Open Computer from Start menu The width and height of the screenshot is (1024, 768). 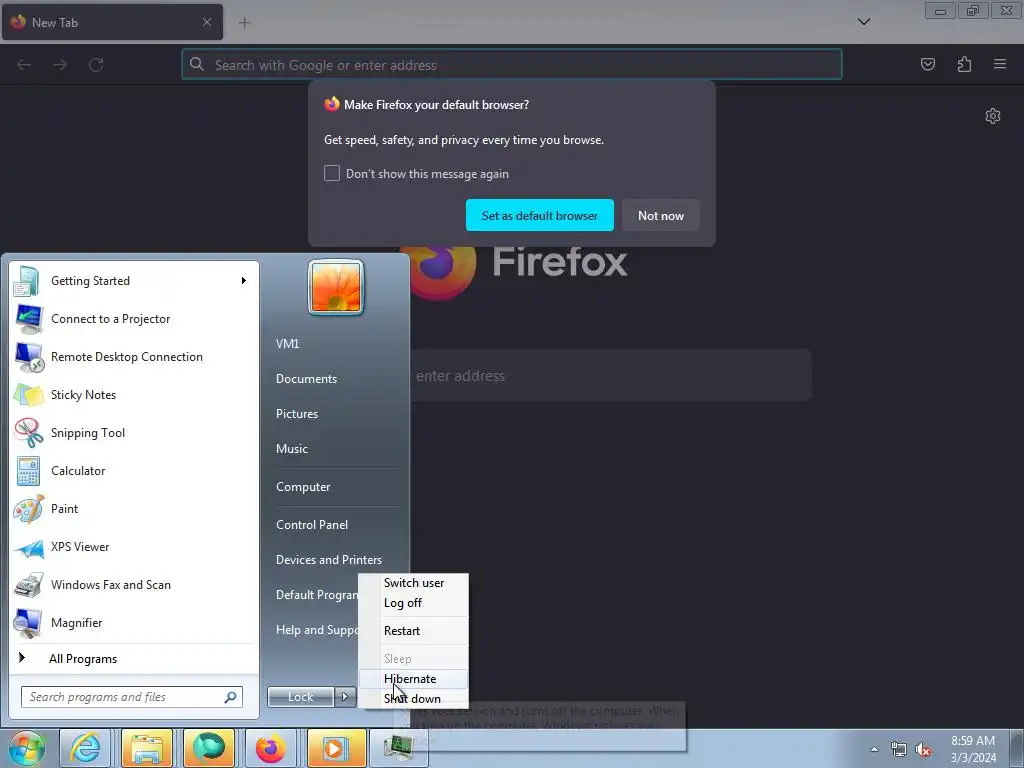pyautogui.click(x=303, y=487)
